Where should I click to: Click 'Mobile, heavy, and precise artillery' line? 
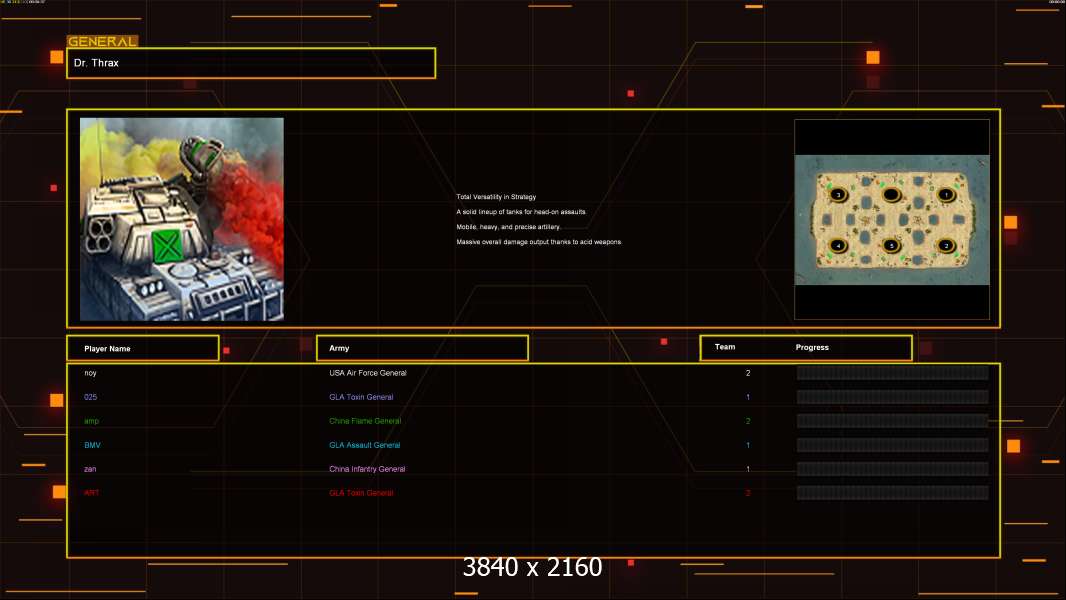tap(509, 226)
